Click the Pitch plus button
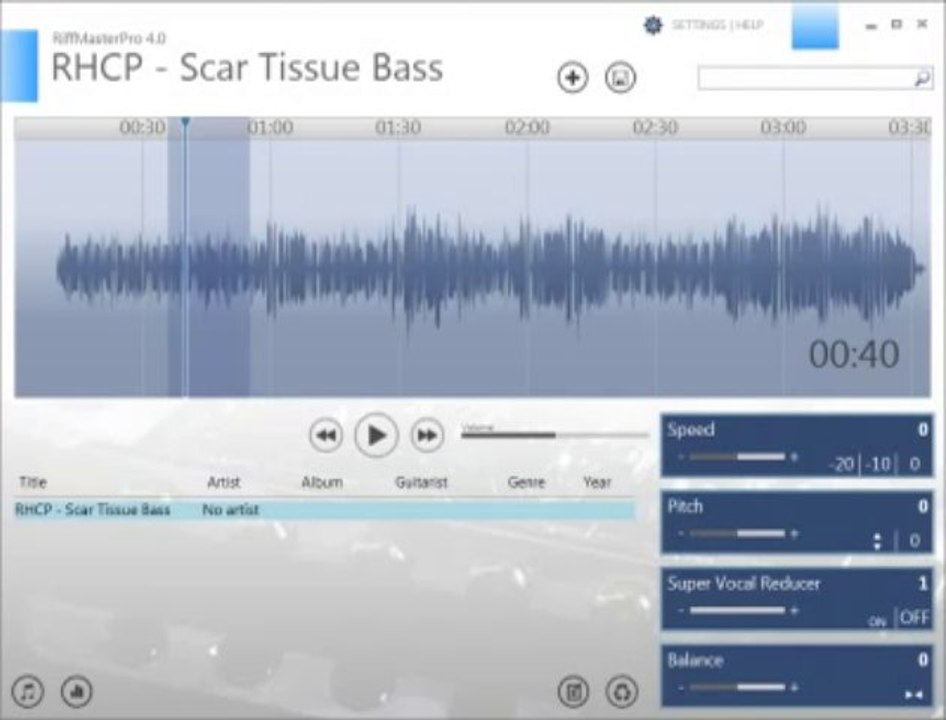This screenshot has width=946, height=720. point(794,534)
